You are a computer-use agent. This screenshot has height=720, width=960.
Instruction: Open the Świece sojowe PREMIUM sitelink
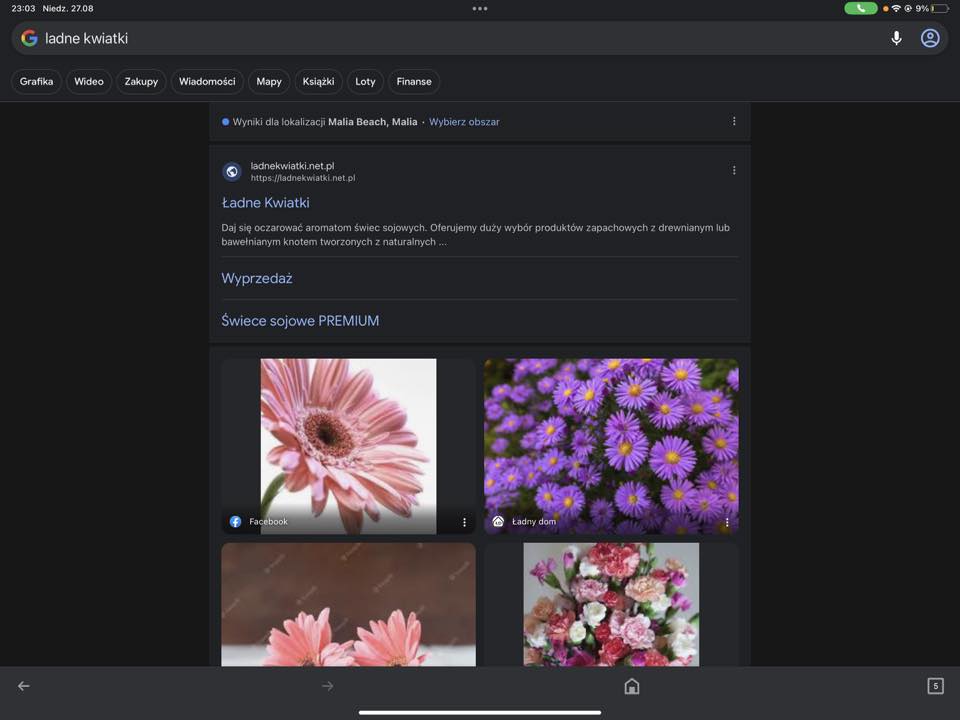pyautogui.click(x=300, y=321)
